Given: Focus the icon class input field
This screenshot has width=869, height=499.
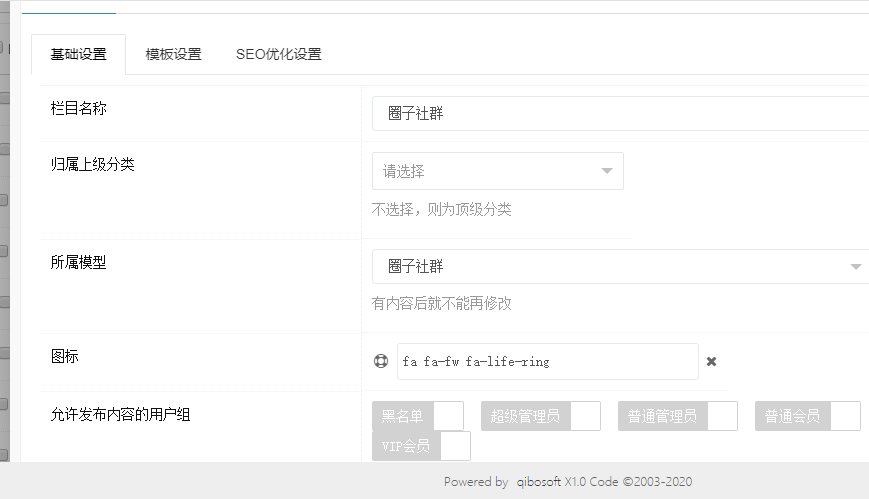Looking at the screenshot, I should [x=547, y=361].
